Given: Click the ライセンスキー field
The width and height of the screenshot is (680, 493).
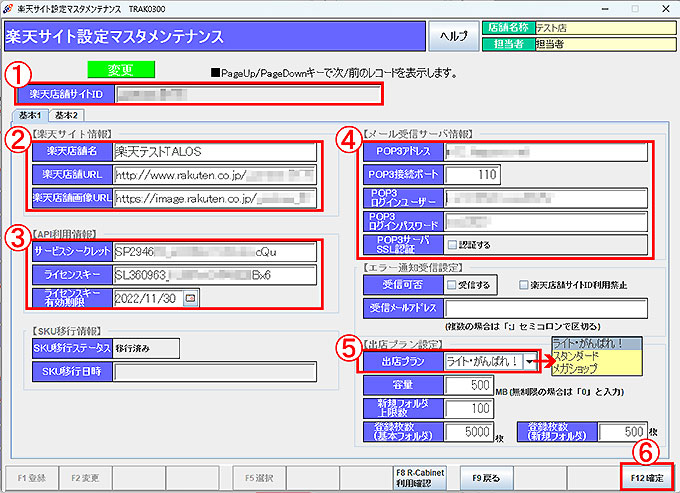Looking at the screenshot, I should click(x=215, y=275).
